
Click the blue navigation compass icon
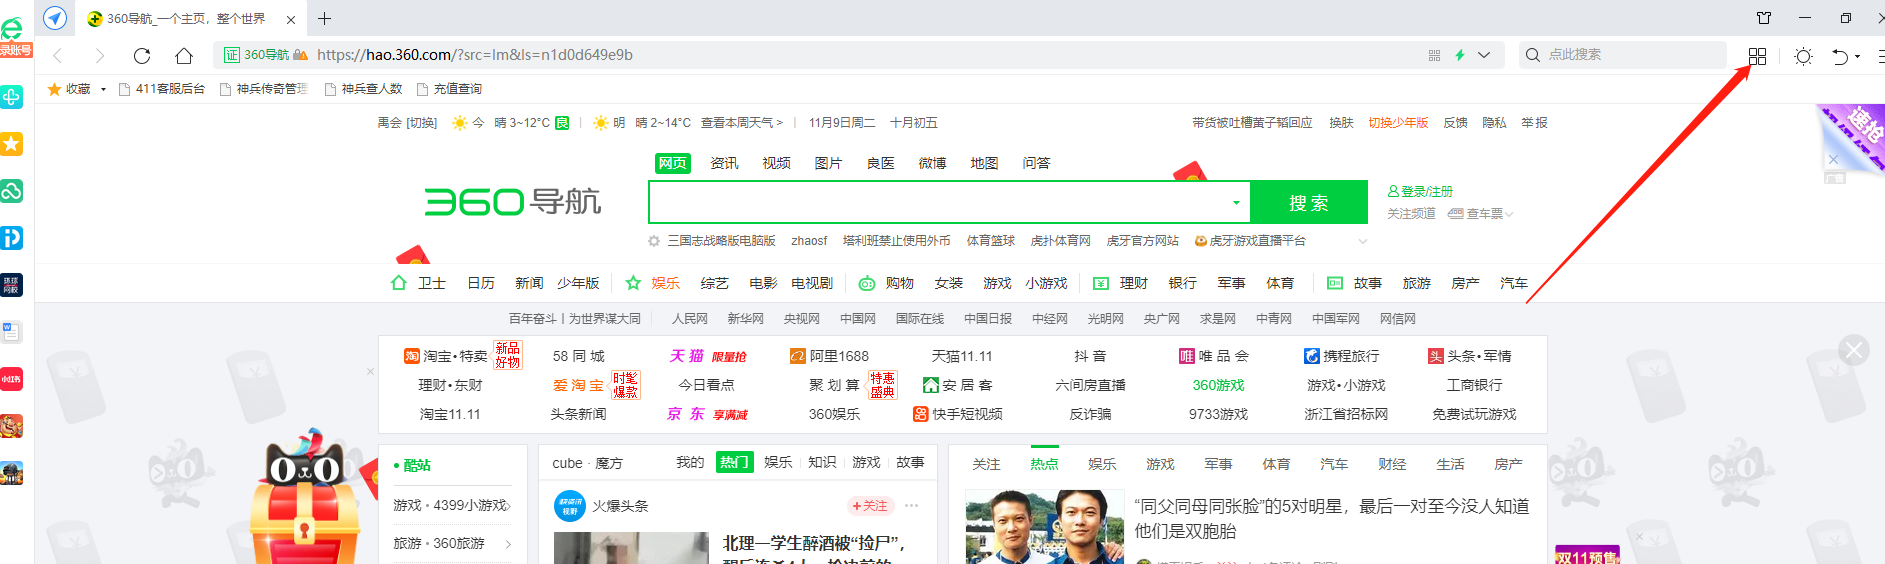click(55, 18)
